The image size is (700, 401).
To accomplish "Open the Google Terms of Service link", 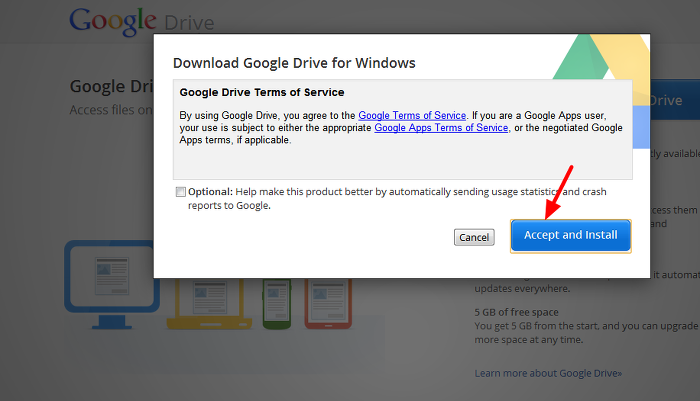I will [x=412, y=116].
